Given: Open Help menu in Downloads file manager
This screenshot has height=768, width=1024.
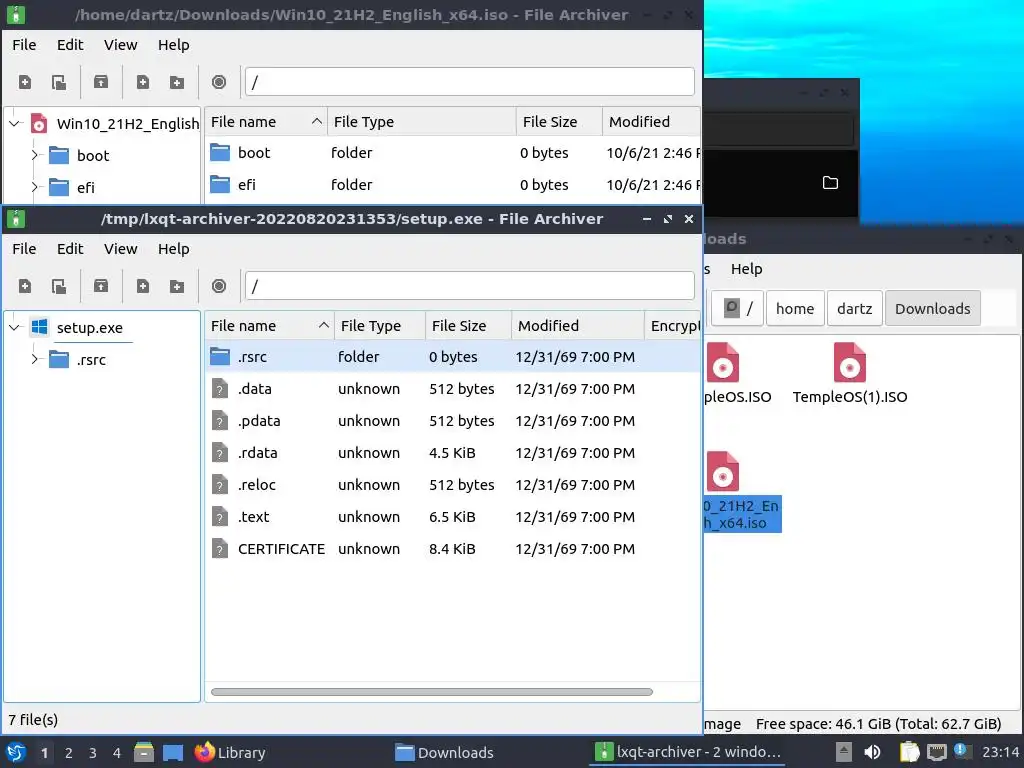Looking at the screenshot, I should pyautogui.click(x=746, y=269).
